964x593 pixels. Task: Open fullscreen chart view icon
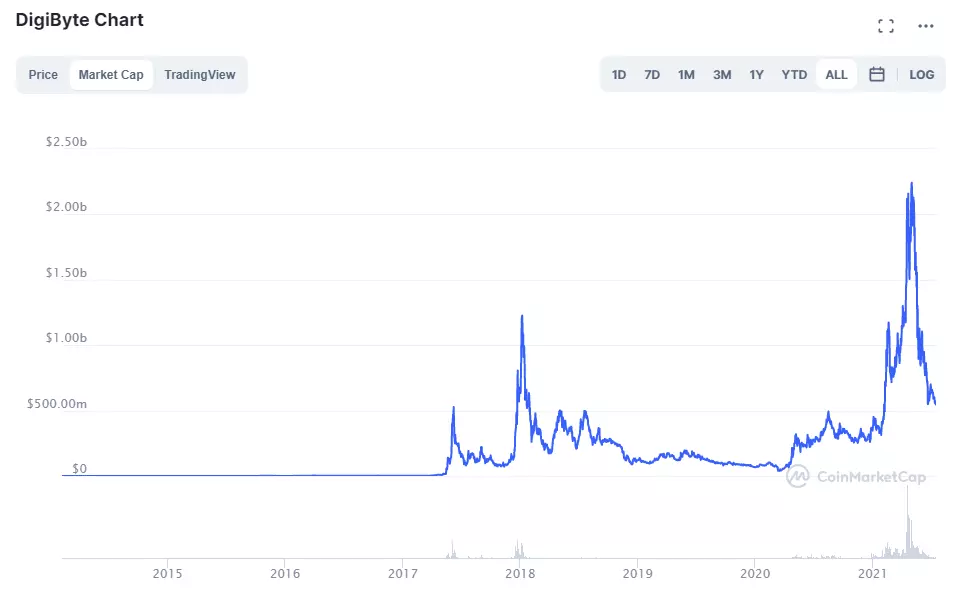pyautogui.click(x=885, y=26)
